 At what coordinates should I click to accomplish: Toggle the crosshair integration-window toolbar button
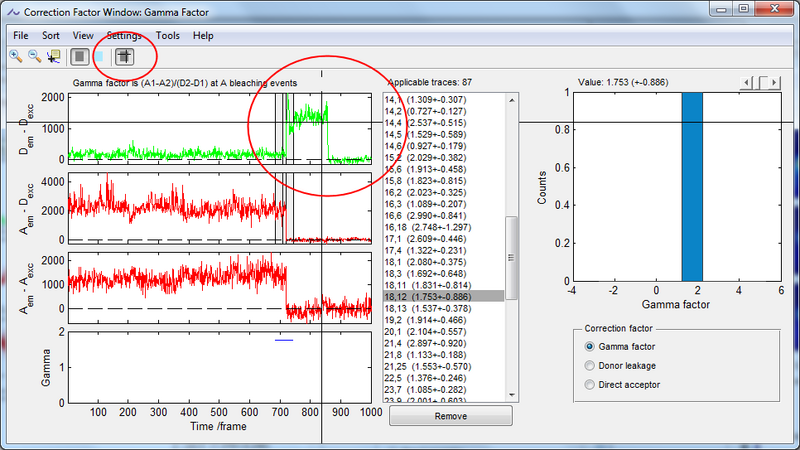tap(123, 56)
